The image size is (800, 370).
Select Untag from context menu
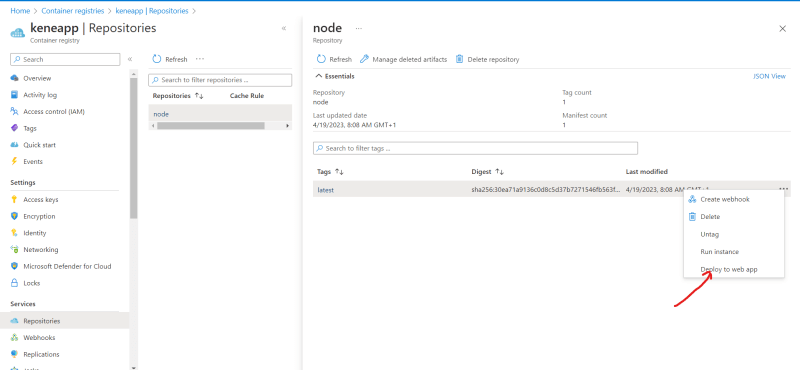click(734, 234)
